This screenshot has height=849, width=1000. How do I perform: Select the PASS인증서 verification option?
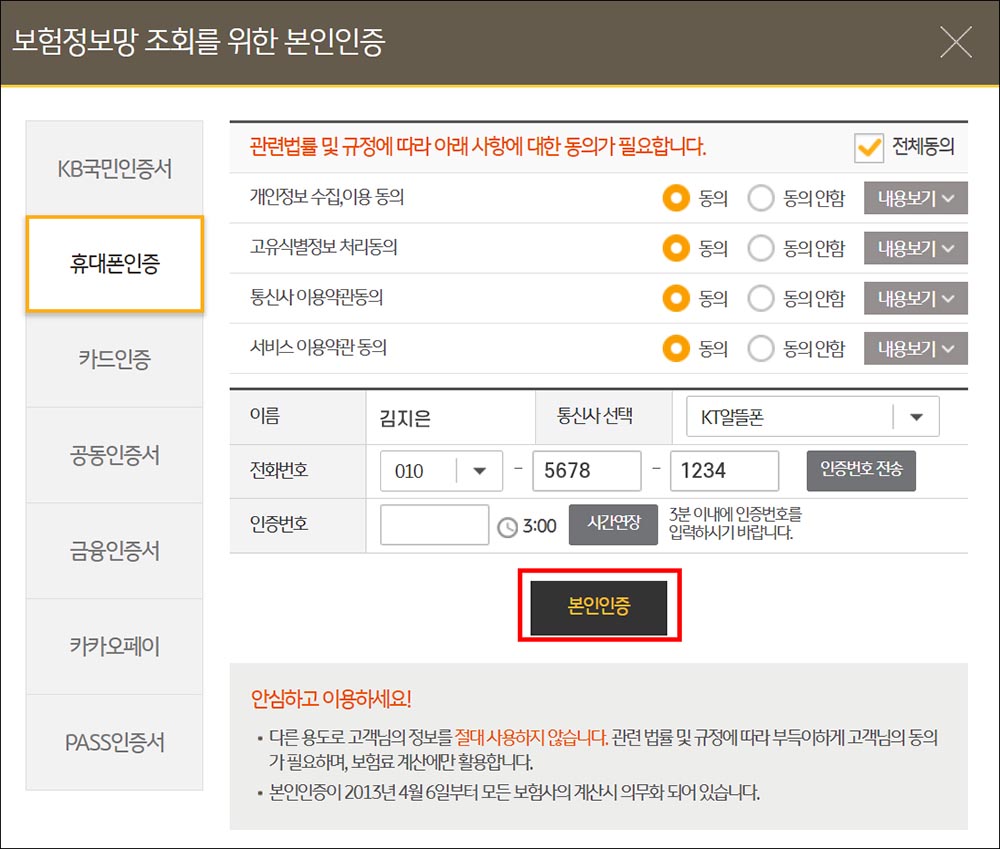coord(114,742)
